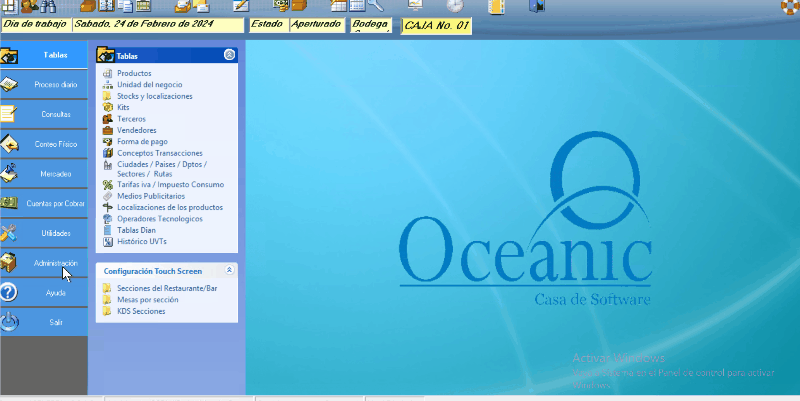Viewport: 800px width, 401px height.
Task: Open the Proceso diario sidebar section
Action: click(x=55, y=85)
